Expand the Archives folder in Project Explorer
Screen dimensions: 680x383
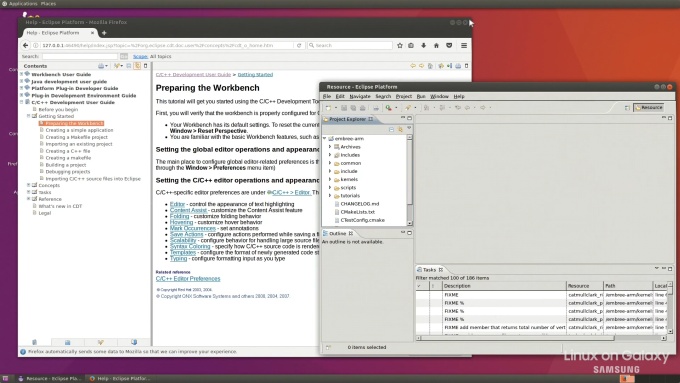(330, 147)
